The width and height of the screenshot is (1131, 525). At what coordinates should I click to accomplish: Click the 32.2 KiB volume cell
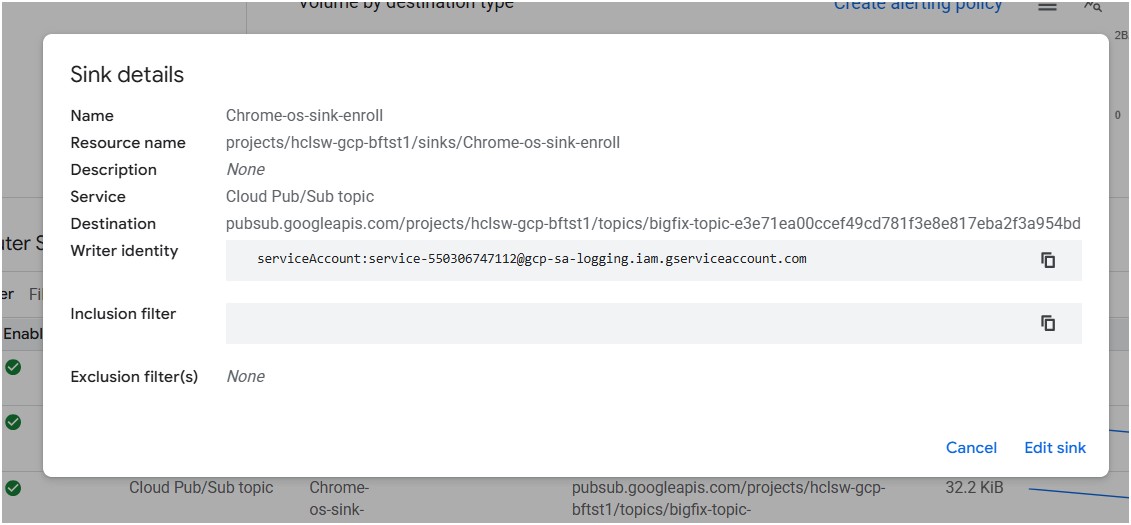click(974, 488)
